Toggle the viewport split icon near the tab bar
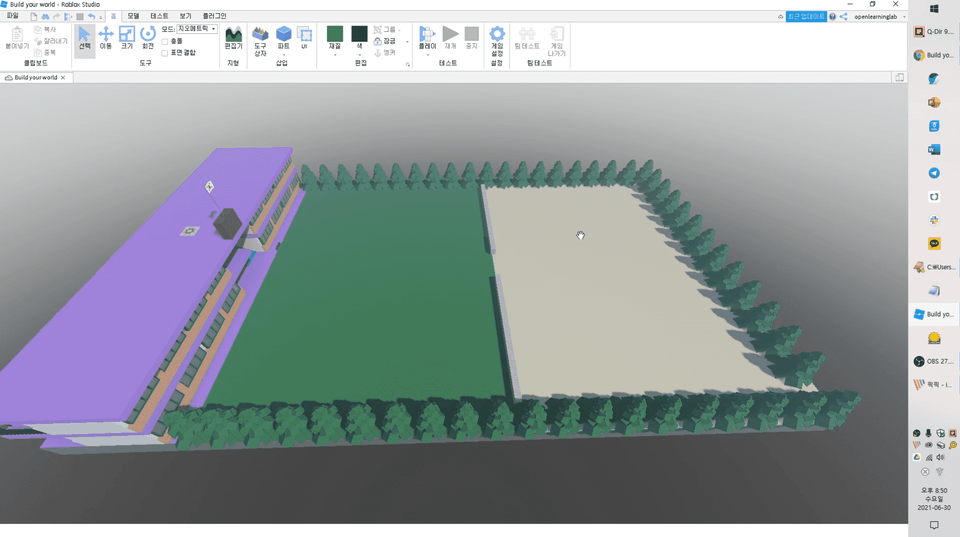Screen dimensions: 960x537 coord(899,77)
